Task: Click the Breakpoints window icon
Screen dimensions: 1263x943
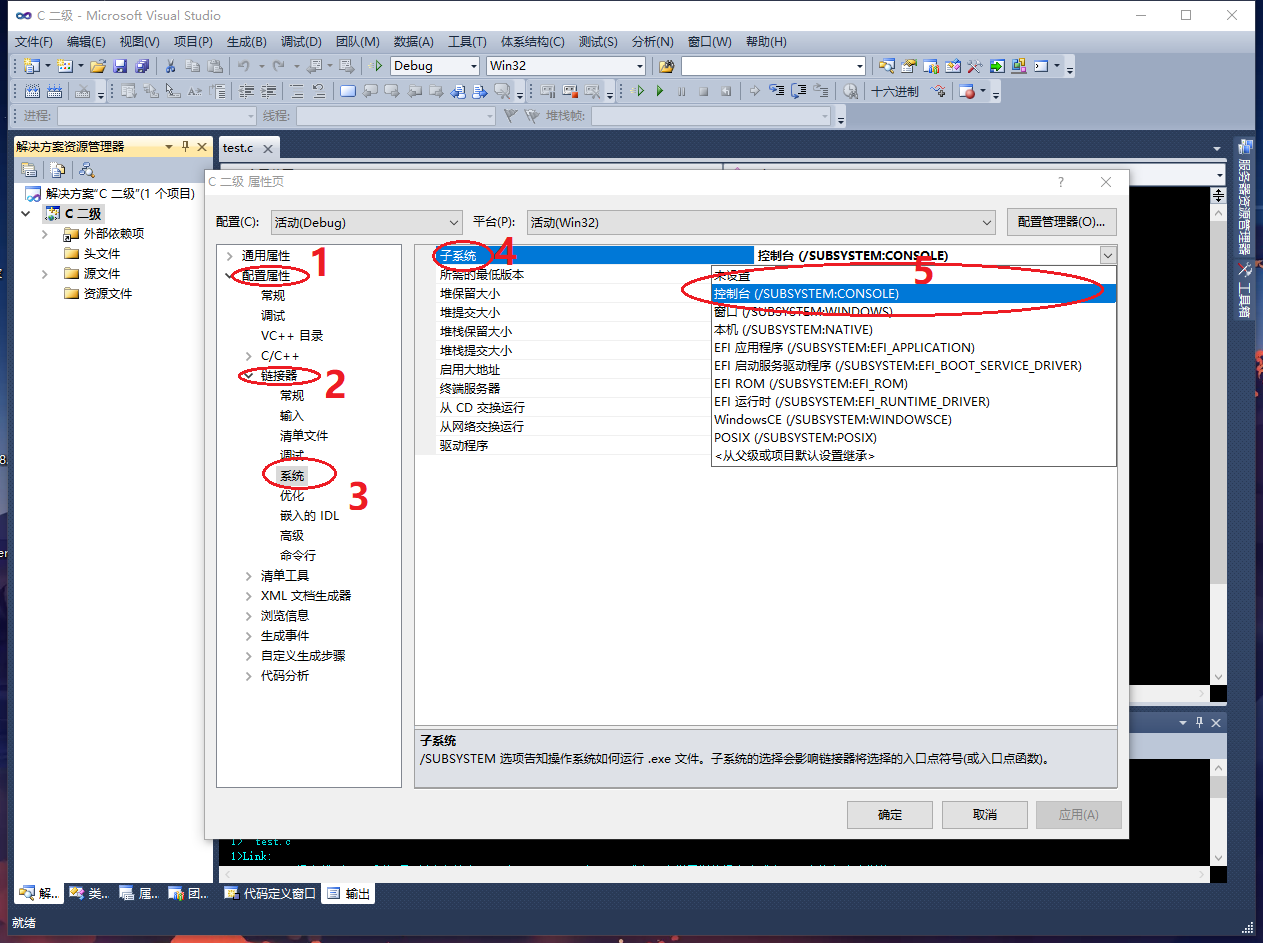Action: click(x=967, y=91)
